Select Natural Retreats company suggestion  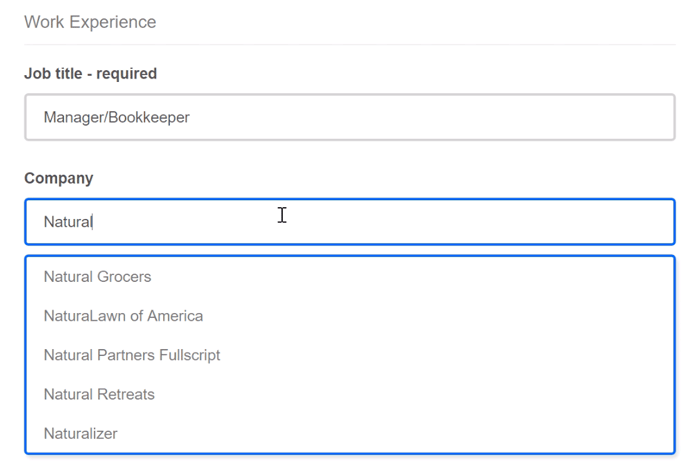(x=99, y=394)
